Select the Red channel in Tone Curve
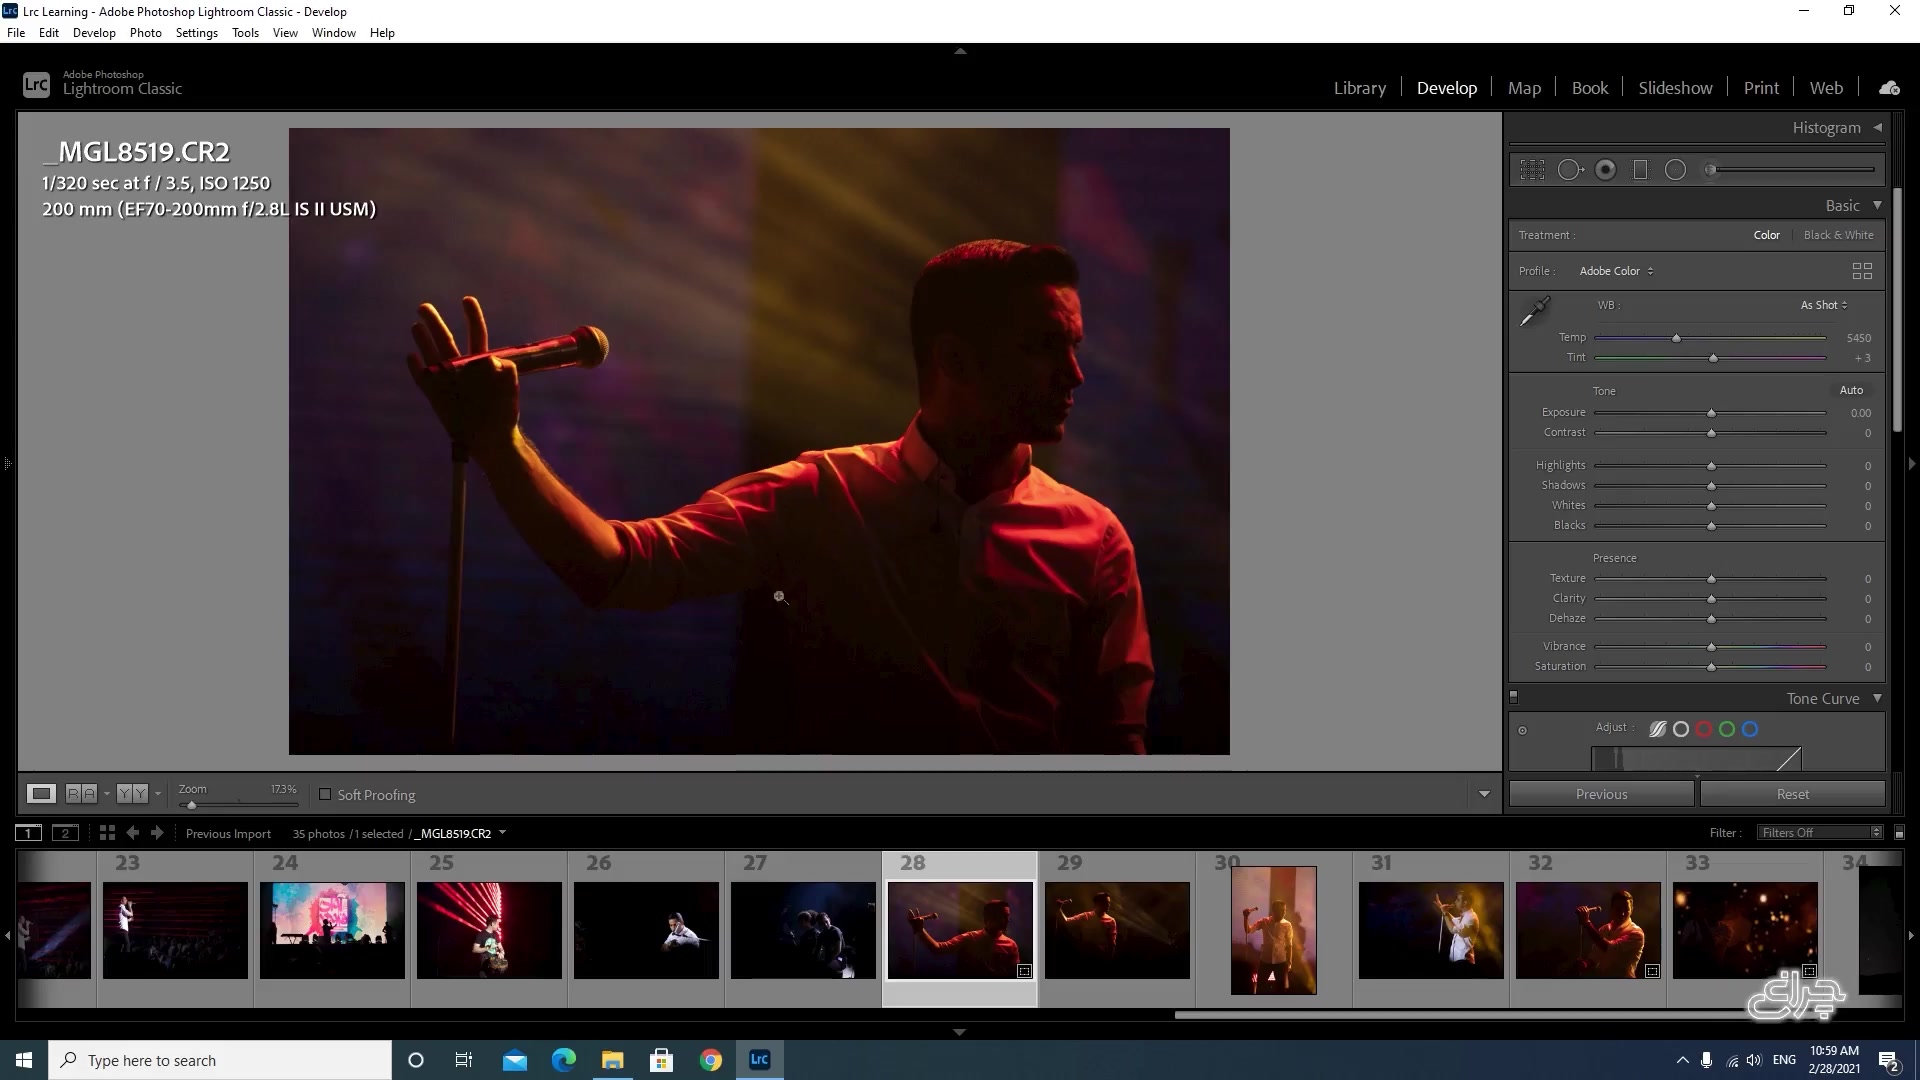Screen dimensions: 1920x1080 pos(1704,729)
